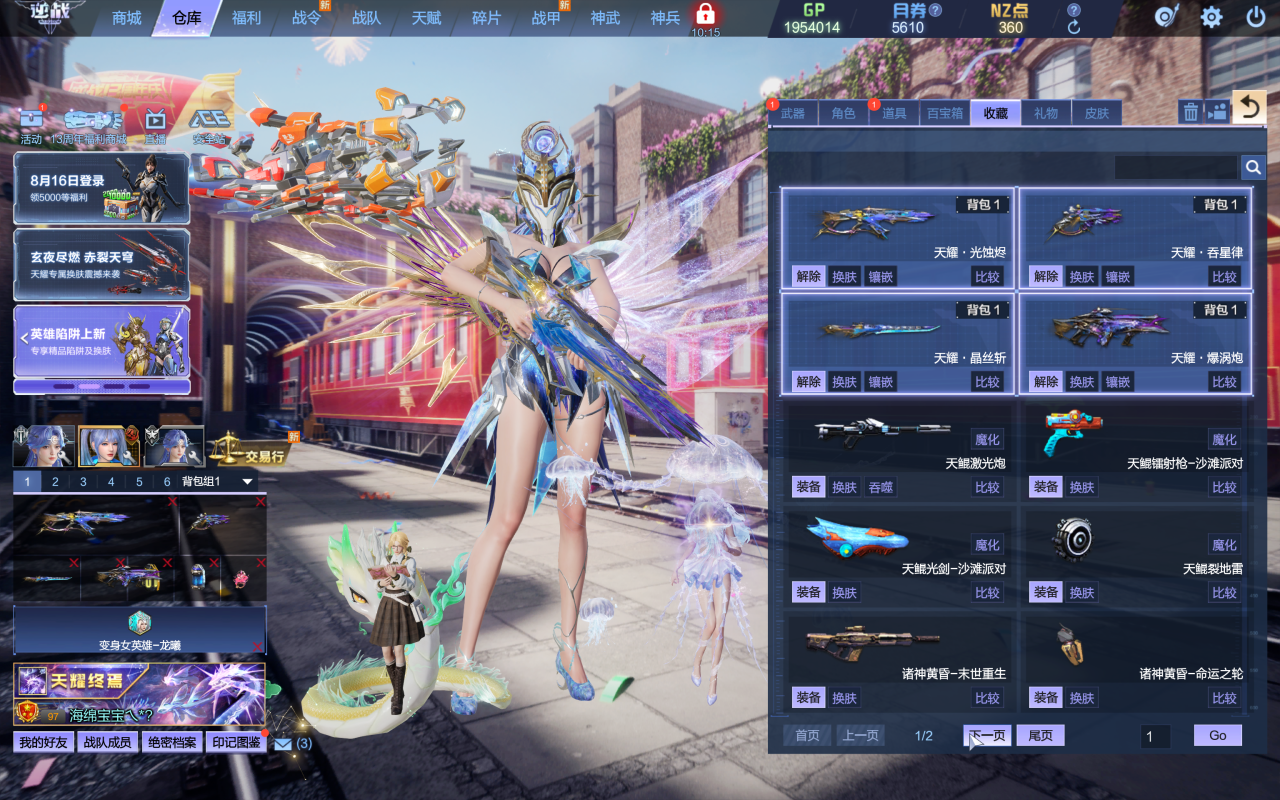1280x800 pixels.
Task: Expand the 背包组1 dropdown
Action: pyautogui.click(x=248, y=482)
